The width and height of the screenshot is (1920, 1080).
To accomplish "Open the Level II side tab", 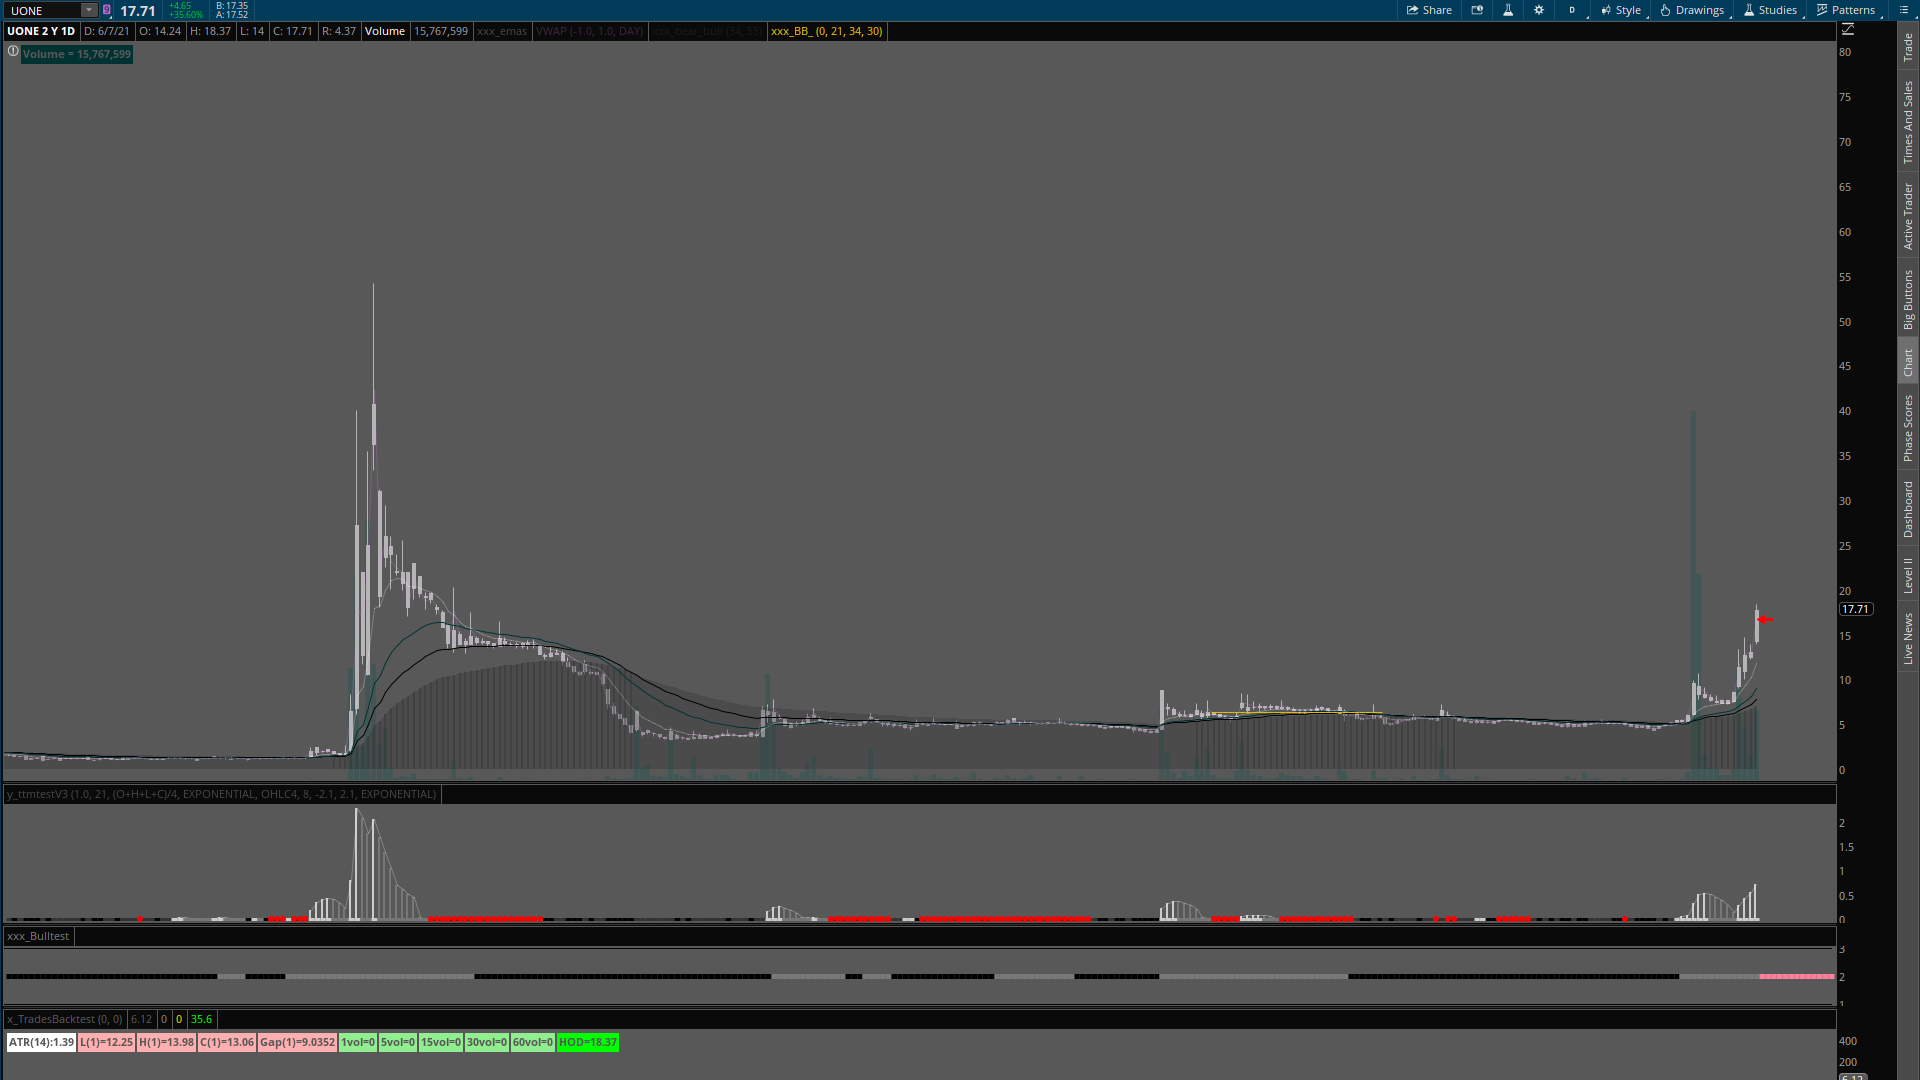I will (x=1908, y=575).
